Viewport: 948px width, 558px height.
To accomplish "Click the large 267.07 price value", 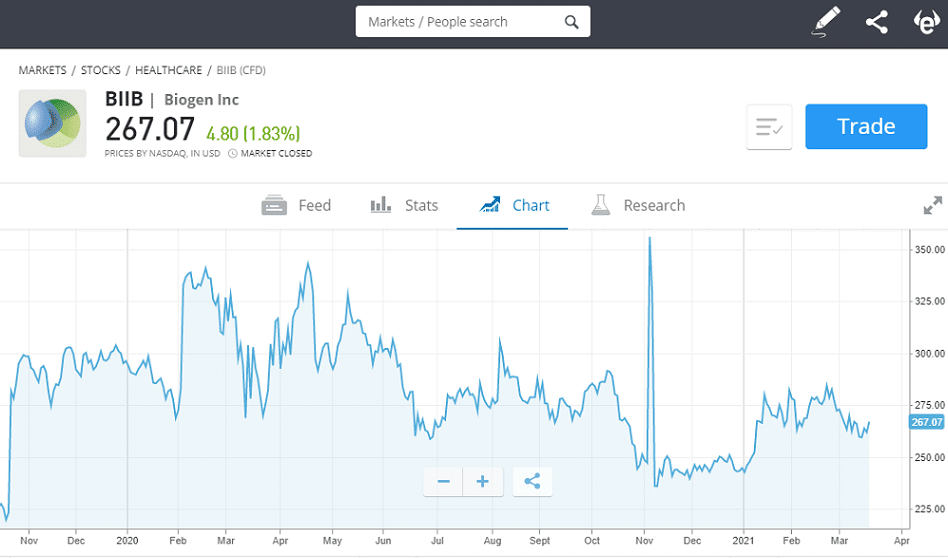I will click(150, 129).
